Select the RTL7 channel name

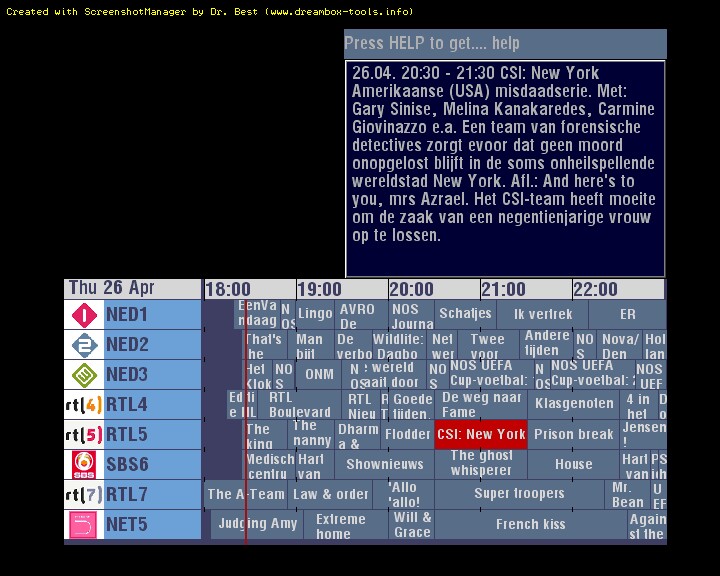152,494
